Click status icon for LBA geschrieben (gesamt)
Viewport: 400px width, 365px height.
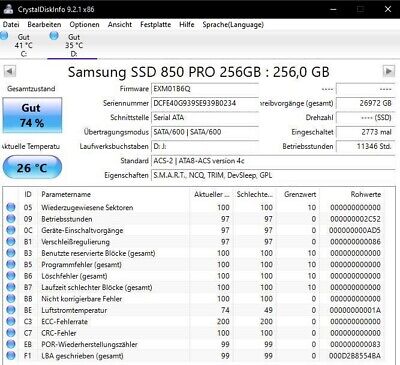tap(11, 356)
